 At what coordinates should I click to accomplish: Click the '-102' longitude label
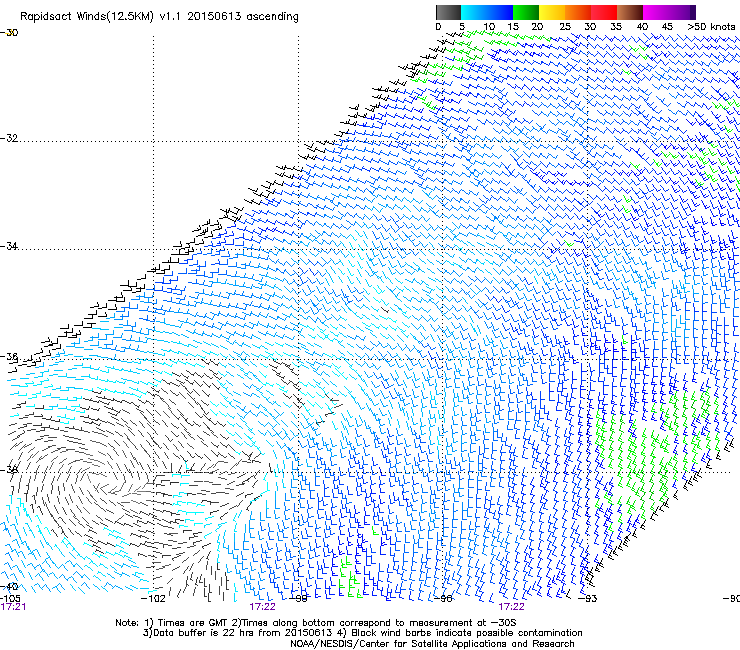click(153, 598)
